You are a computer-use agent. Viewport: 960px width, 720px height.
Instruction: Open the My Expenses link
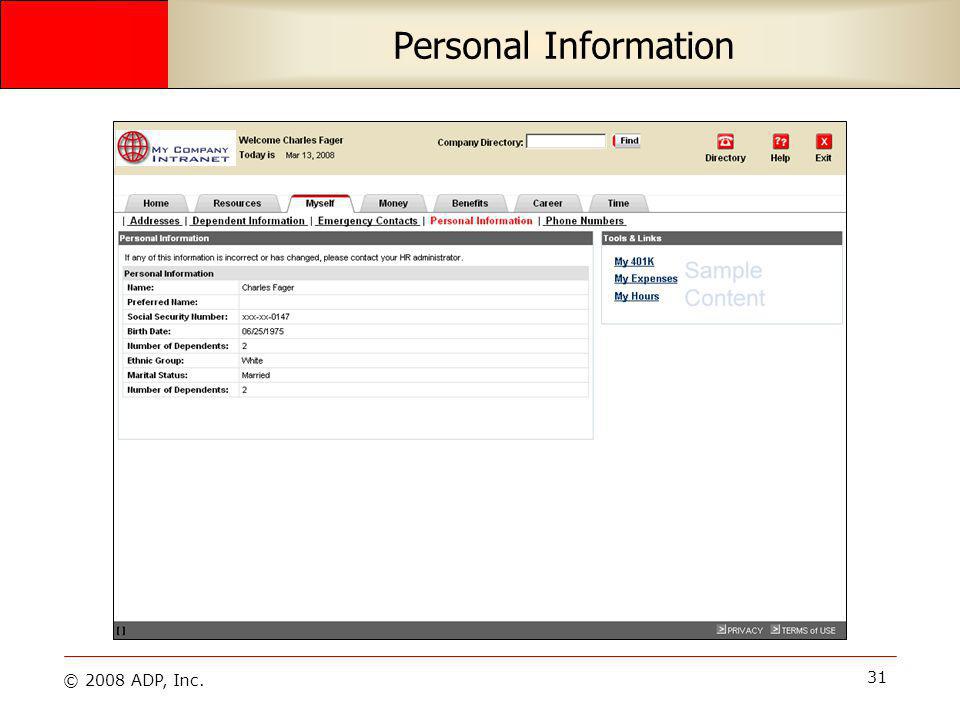[x=646, y=279]
